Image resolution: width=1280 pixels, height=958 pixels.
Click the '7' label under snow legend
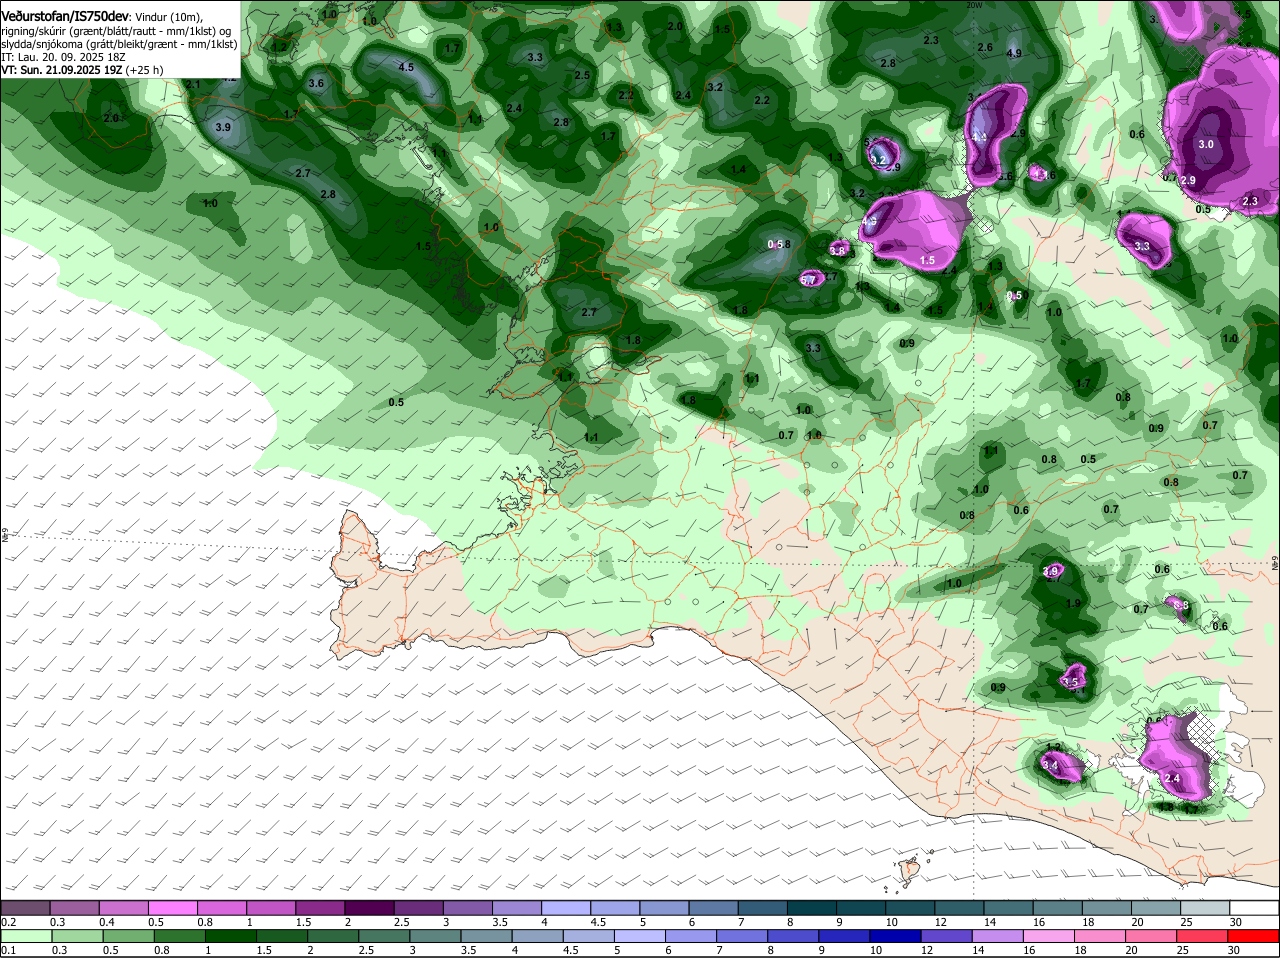(x=741, y=922)
